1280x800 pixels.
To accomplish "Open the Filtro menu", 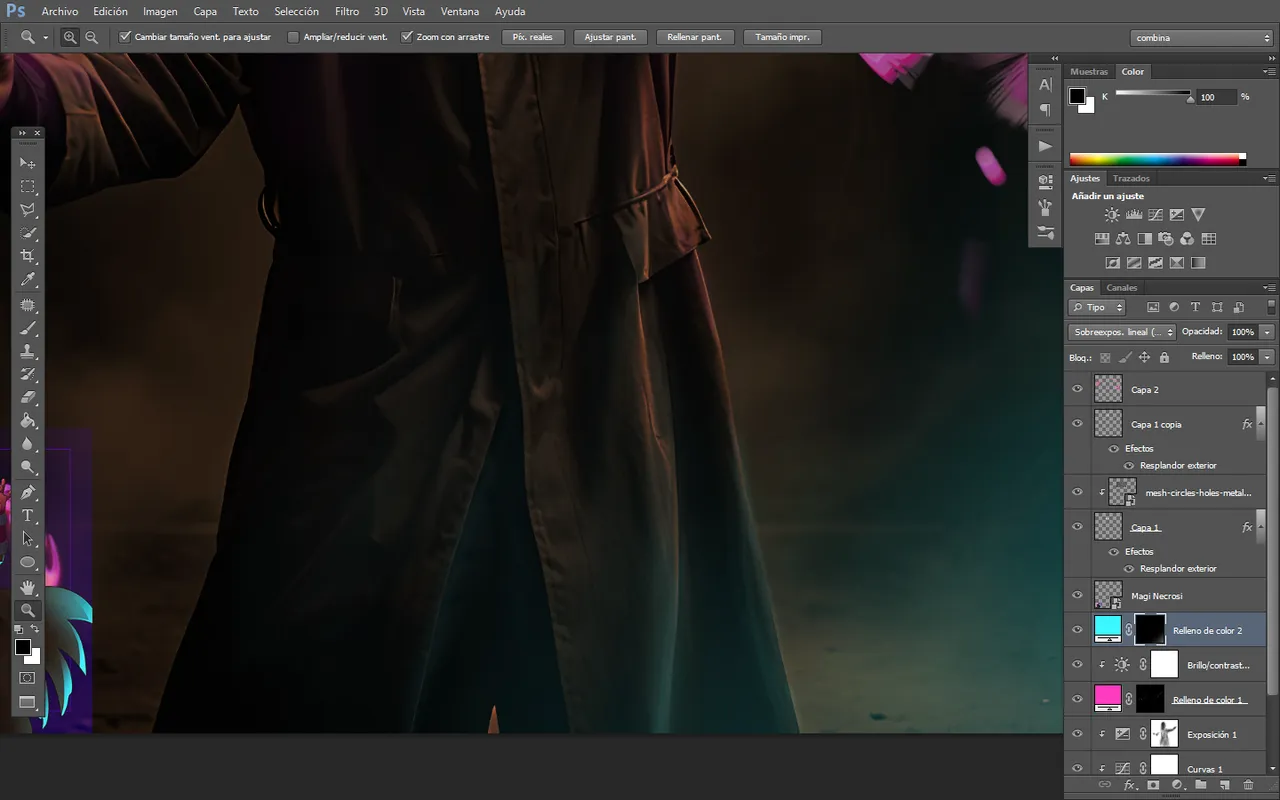I will (x=347, y=12).
